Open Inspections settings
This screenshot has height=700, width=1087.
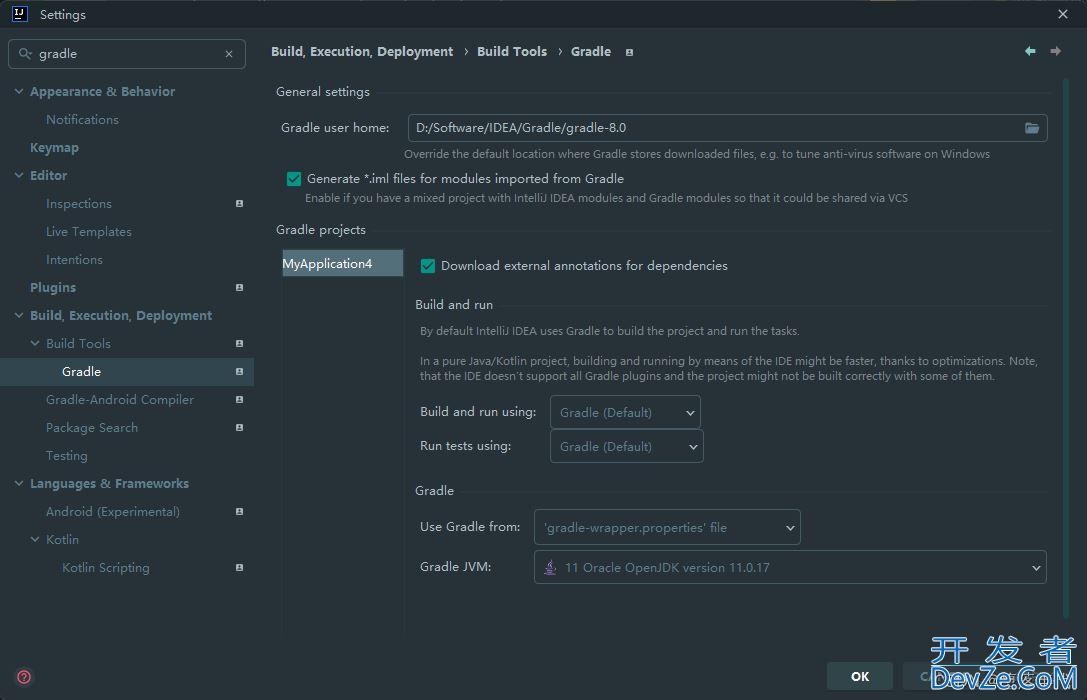78,204
